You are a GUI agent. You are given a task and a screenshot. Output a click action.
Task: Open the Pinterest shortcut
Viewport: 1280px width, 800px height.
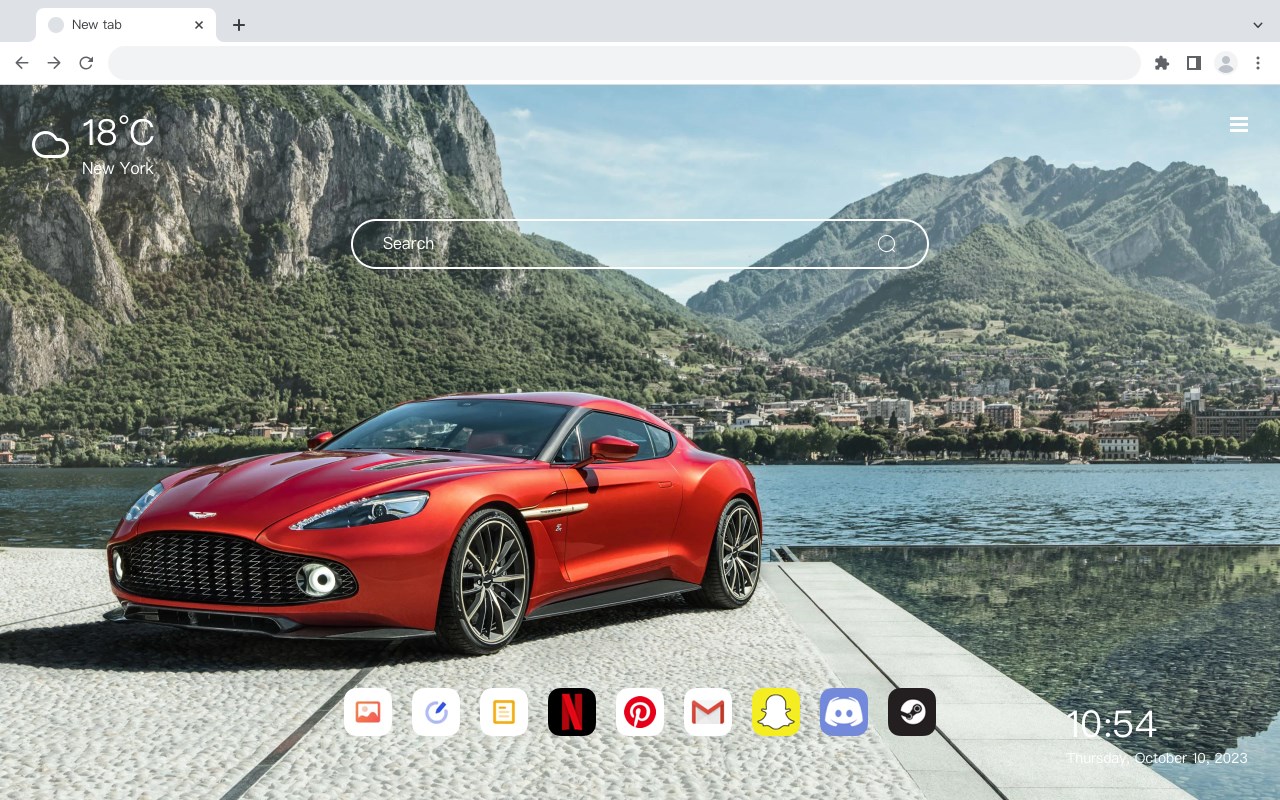click(x=640, y=712)
